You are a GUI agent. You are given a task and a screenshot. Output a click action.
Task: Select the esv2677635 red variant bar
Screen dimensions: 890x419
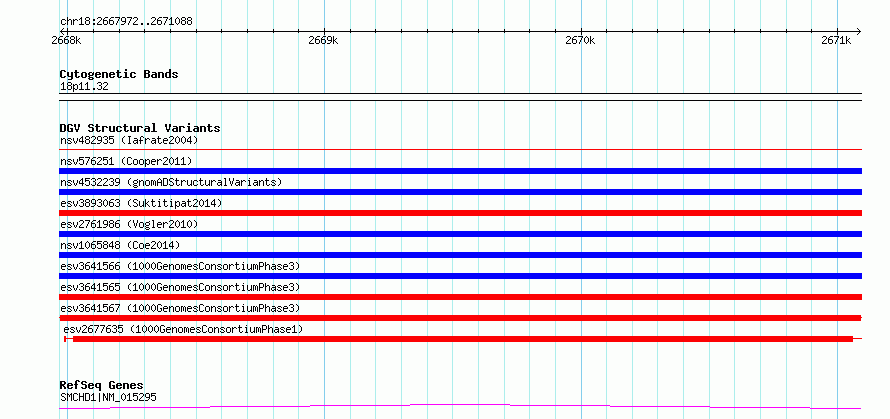pos(463,339)
